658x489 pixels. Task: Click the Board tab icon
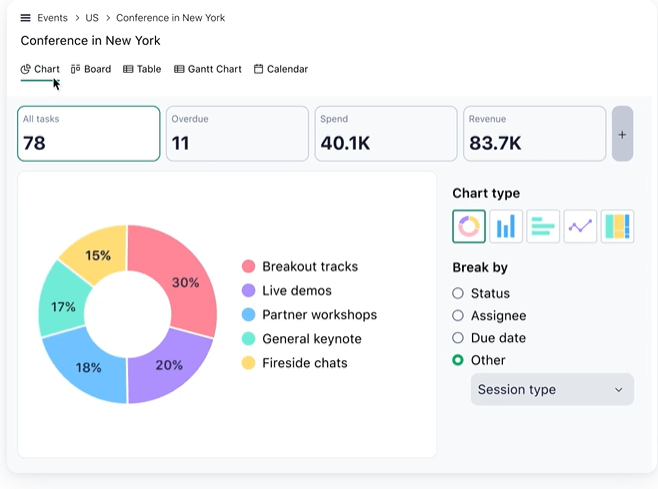click(76, 69)
